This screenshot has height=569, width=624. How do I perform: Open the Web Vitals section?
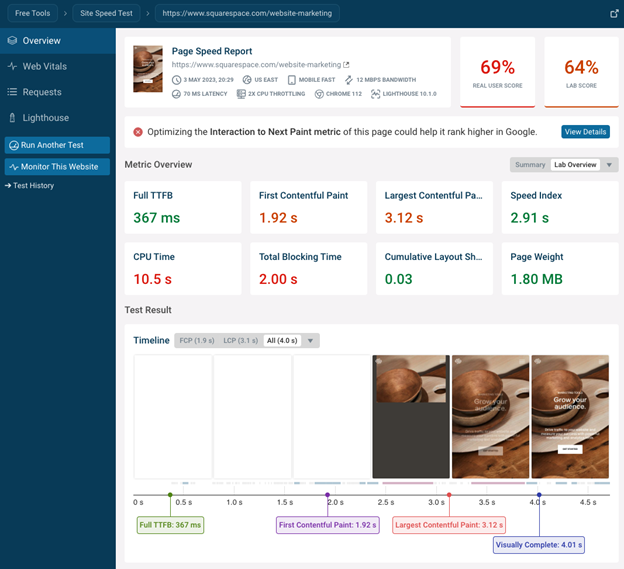[x=58, y=66]
